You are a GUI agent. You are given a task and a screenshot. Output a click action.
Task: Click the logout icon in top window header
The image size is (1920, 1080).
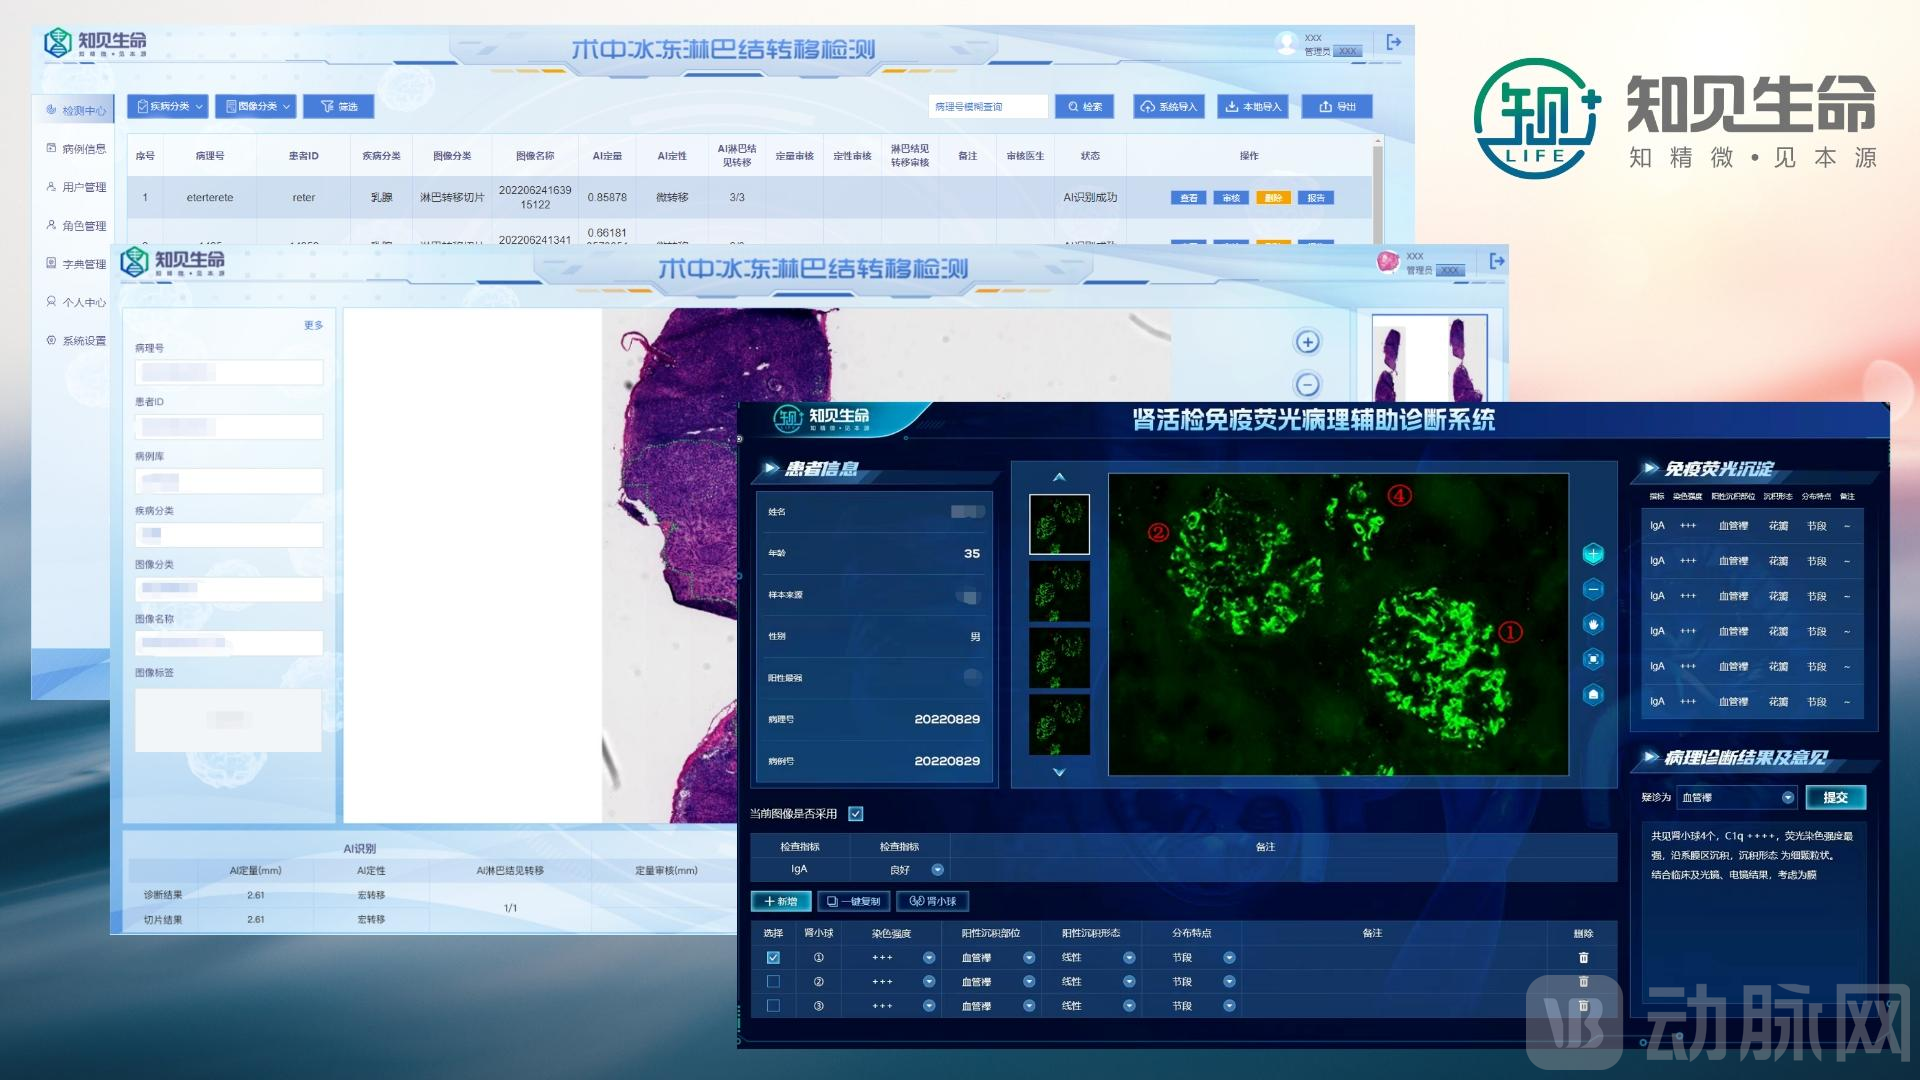[x=1394, y=42]
